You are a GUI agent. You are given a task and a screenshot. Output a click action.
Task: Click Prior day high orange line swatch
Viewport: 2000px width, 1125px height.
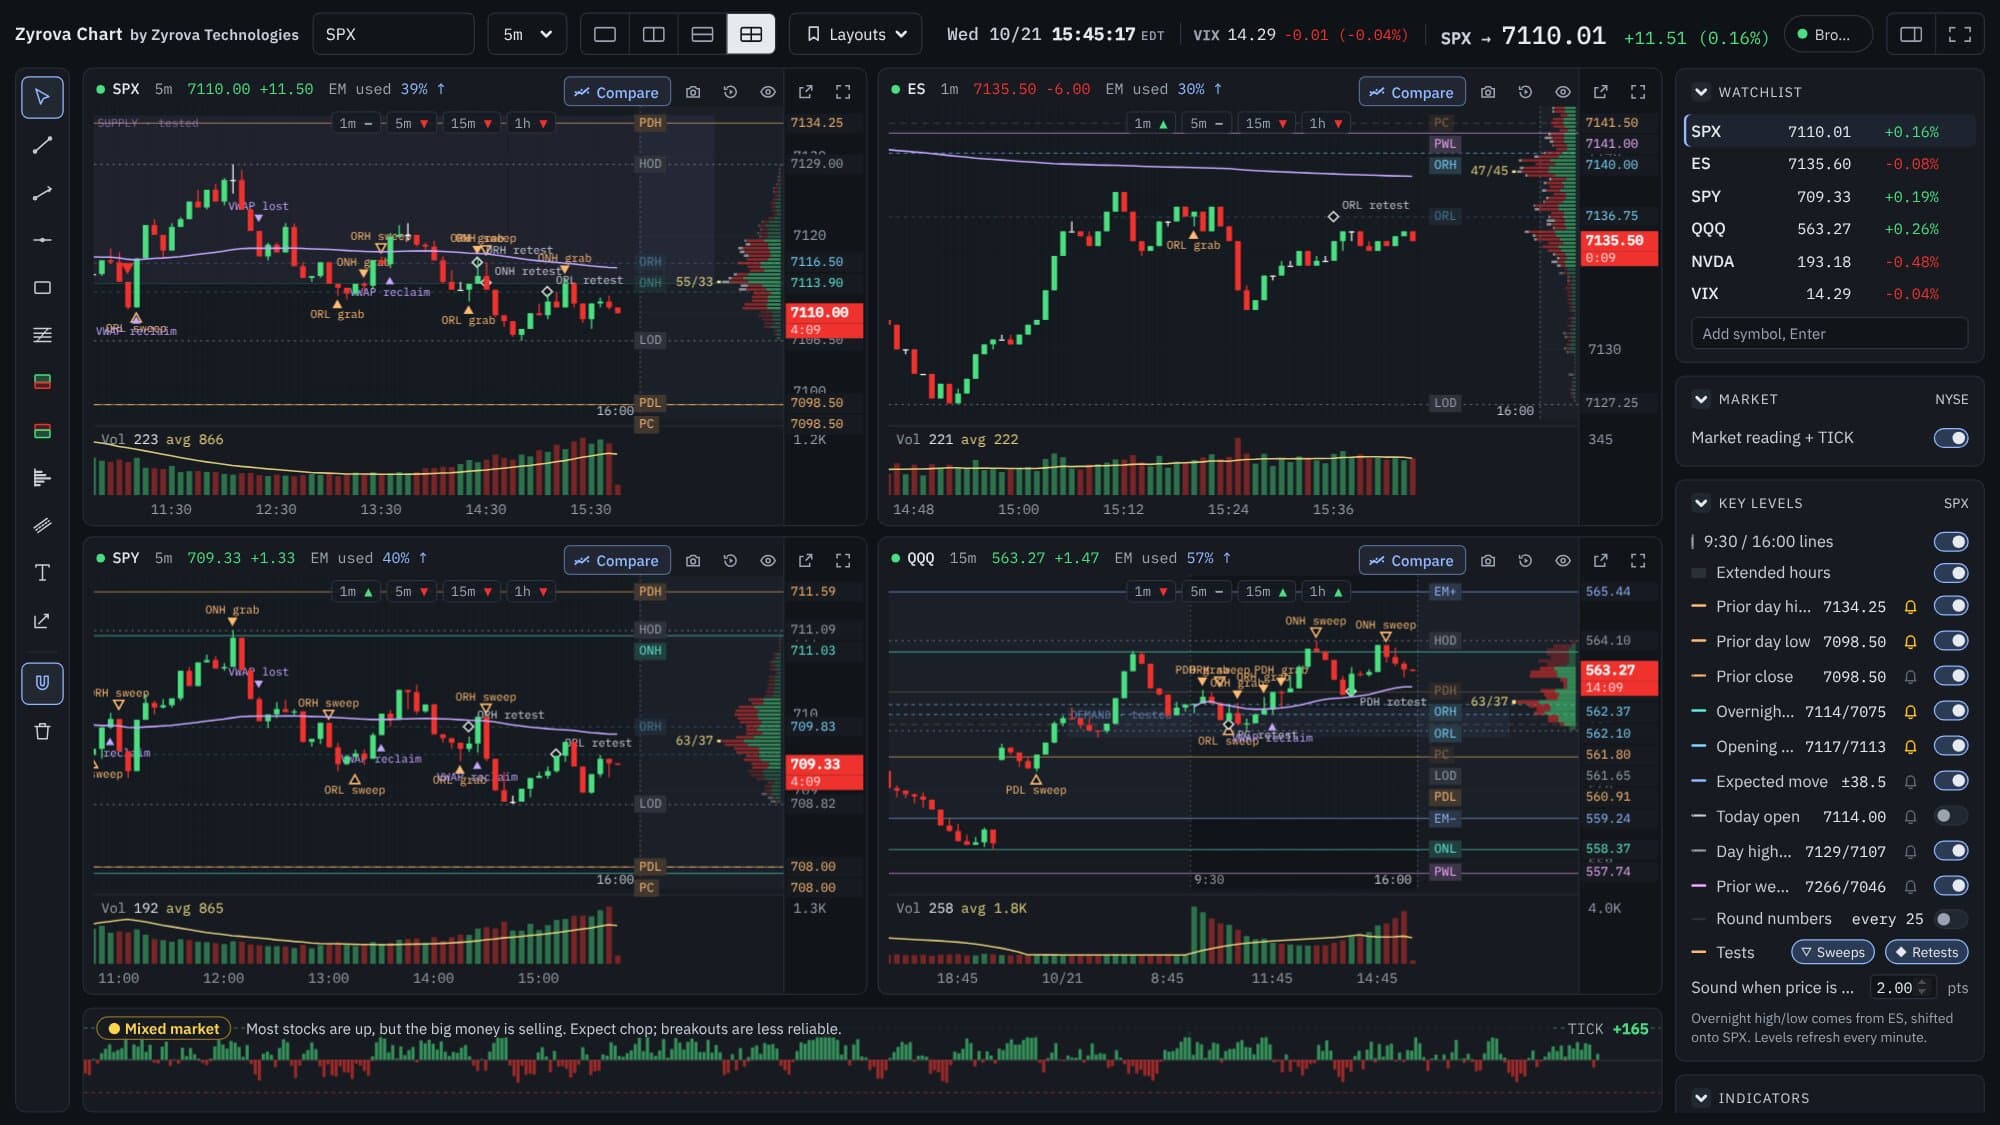1698,607
